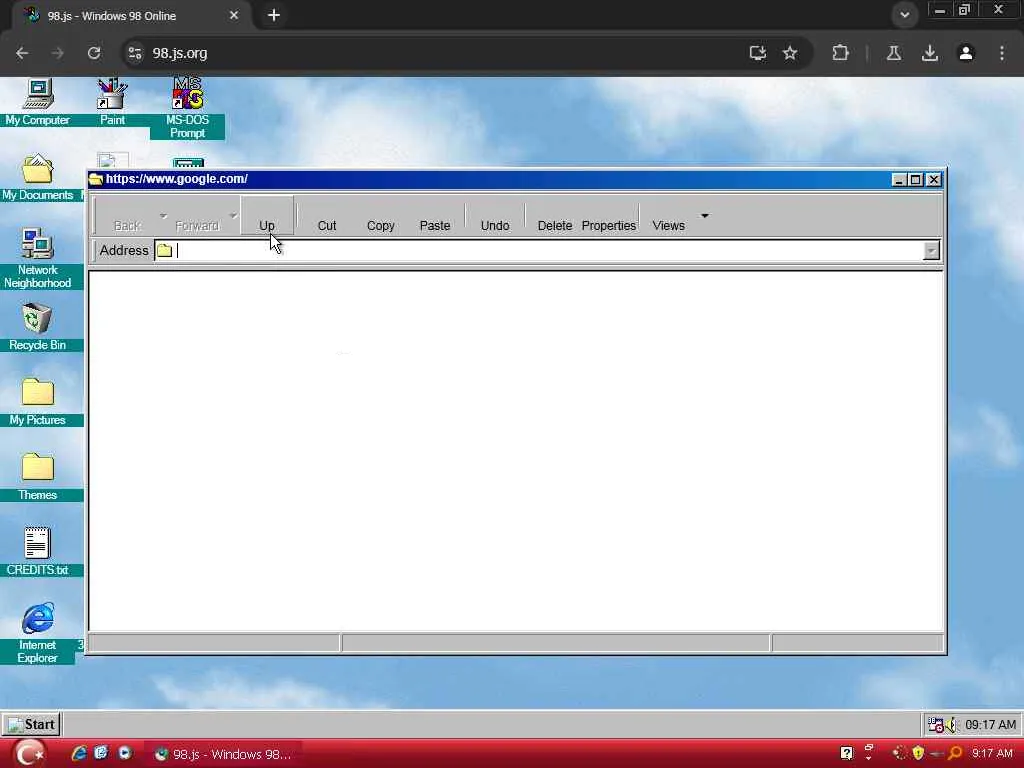Open the red host Start orb button
This screenshot has height=768, width=1024.
[29, 754]
